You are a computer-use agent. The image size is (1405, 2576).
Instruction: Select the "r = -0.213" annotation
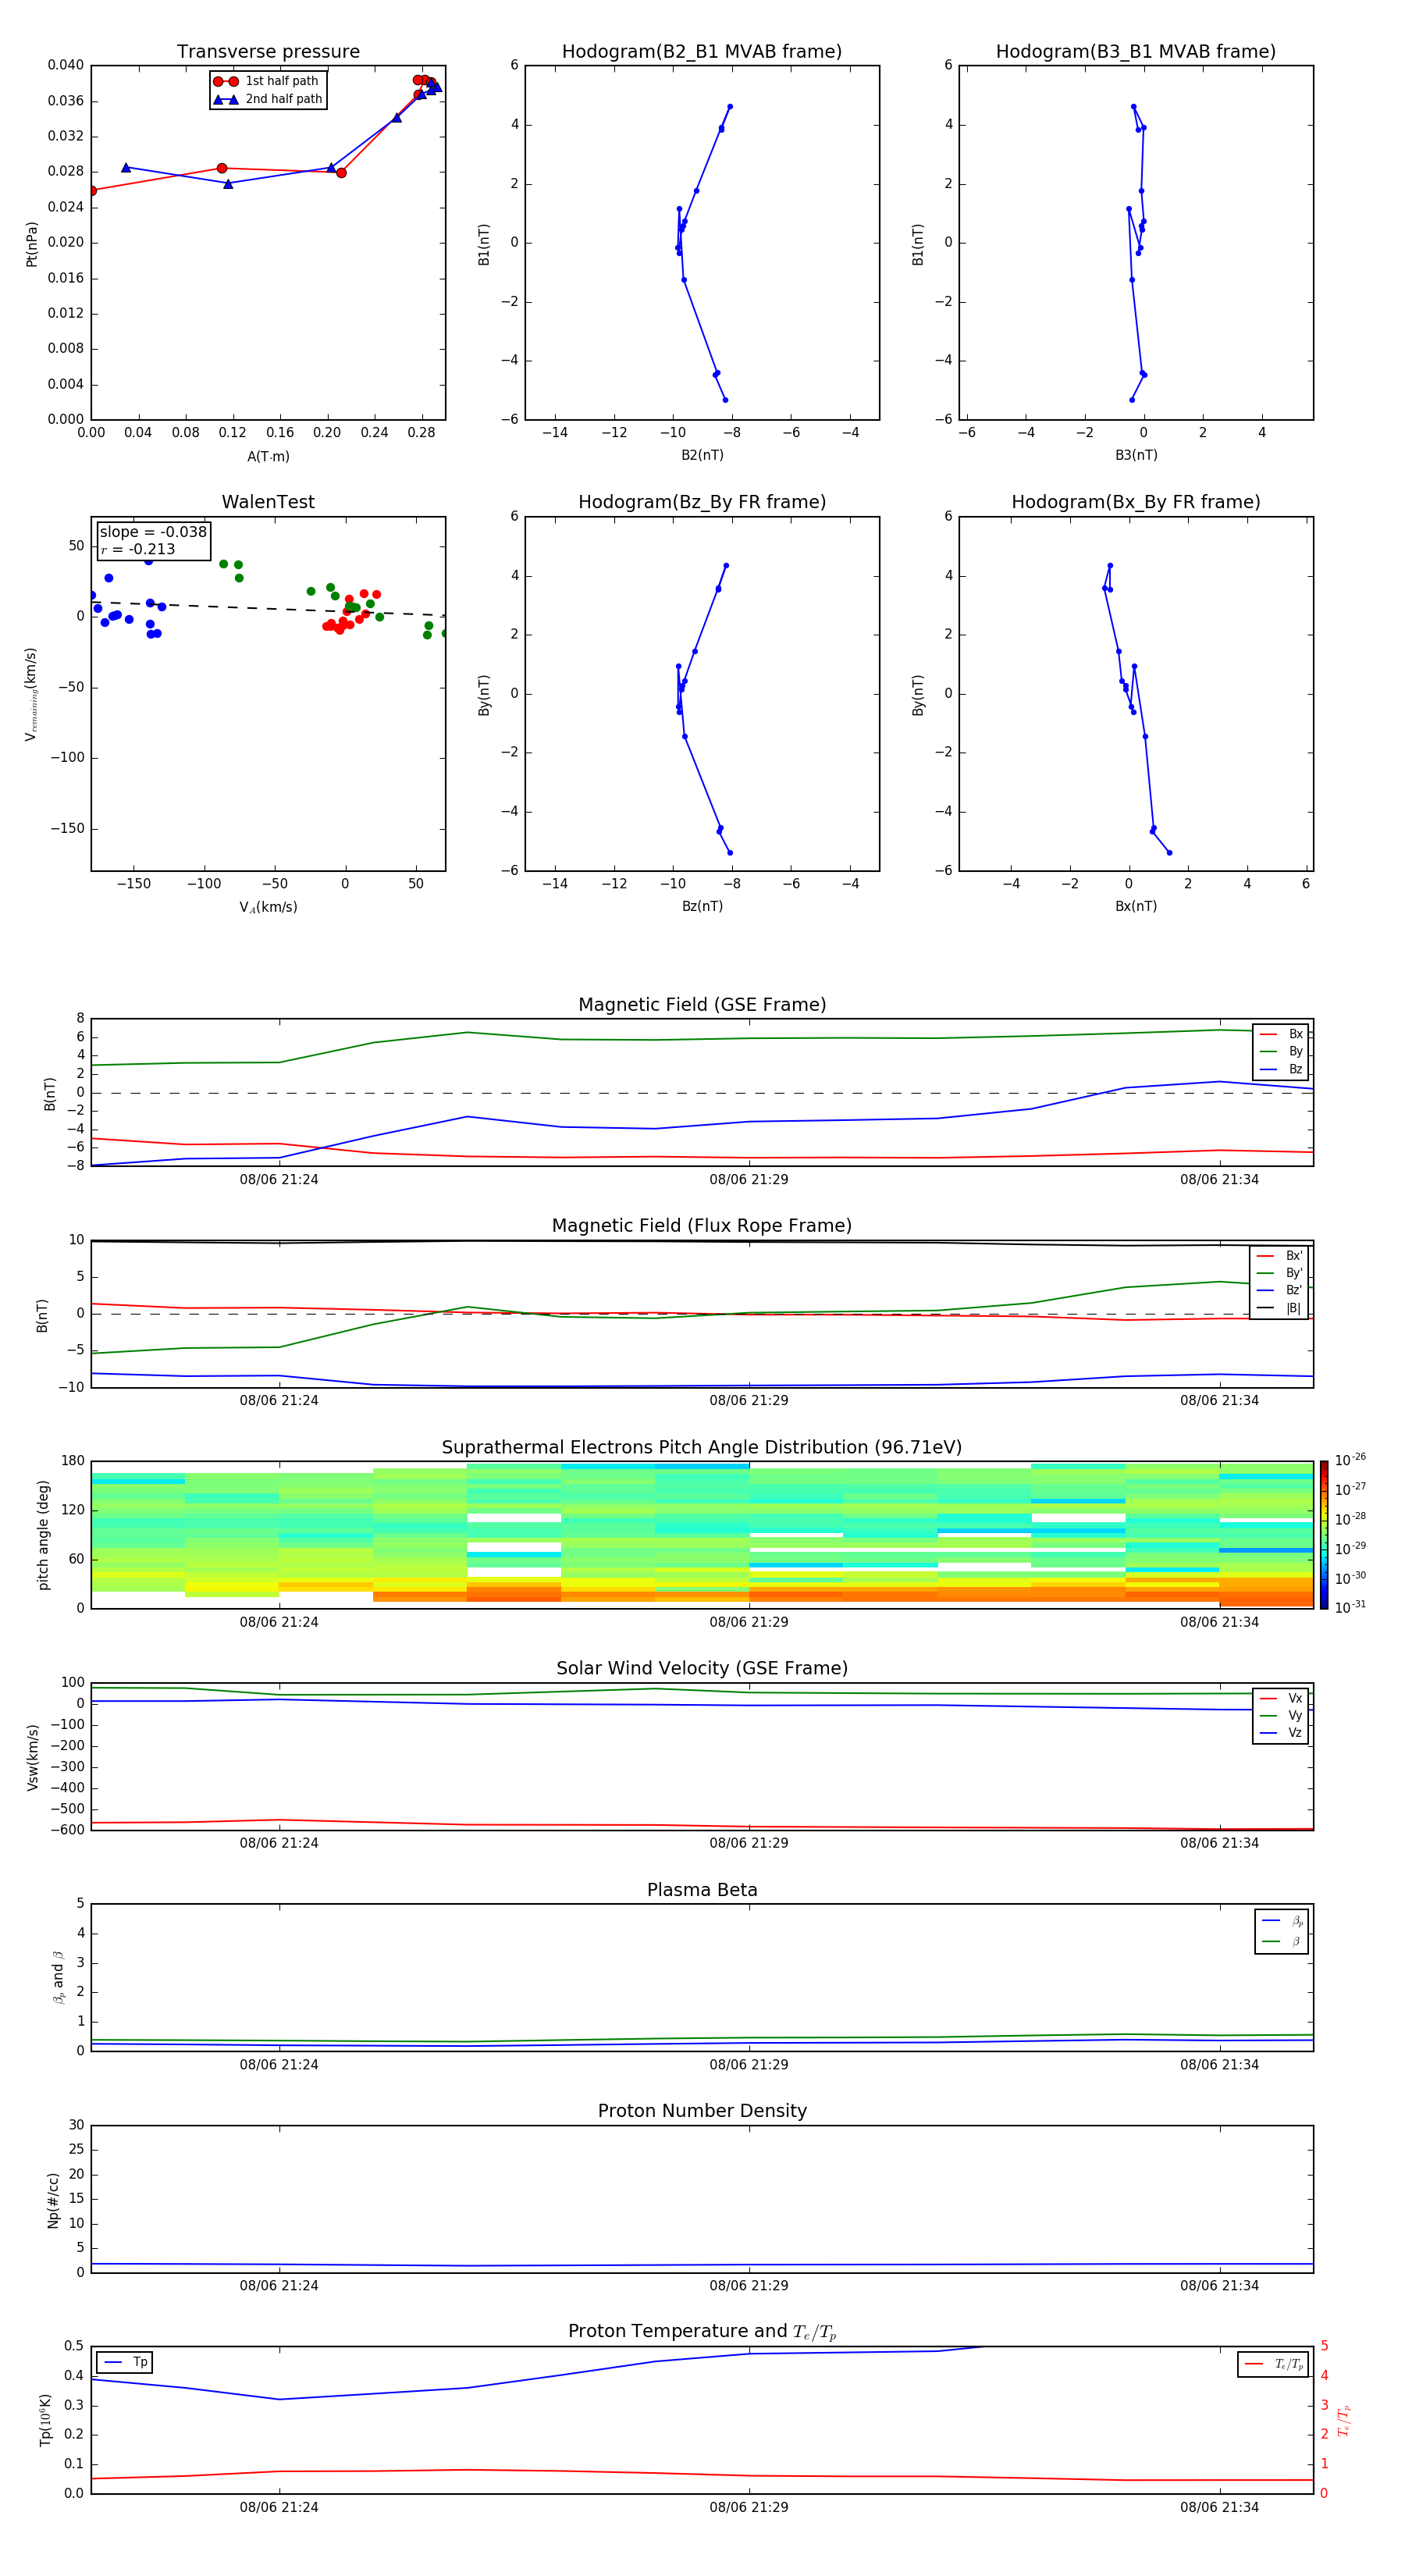[x=138, y=549]
